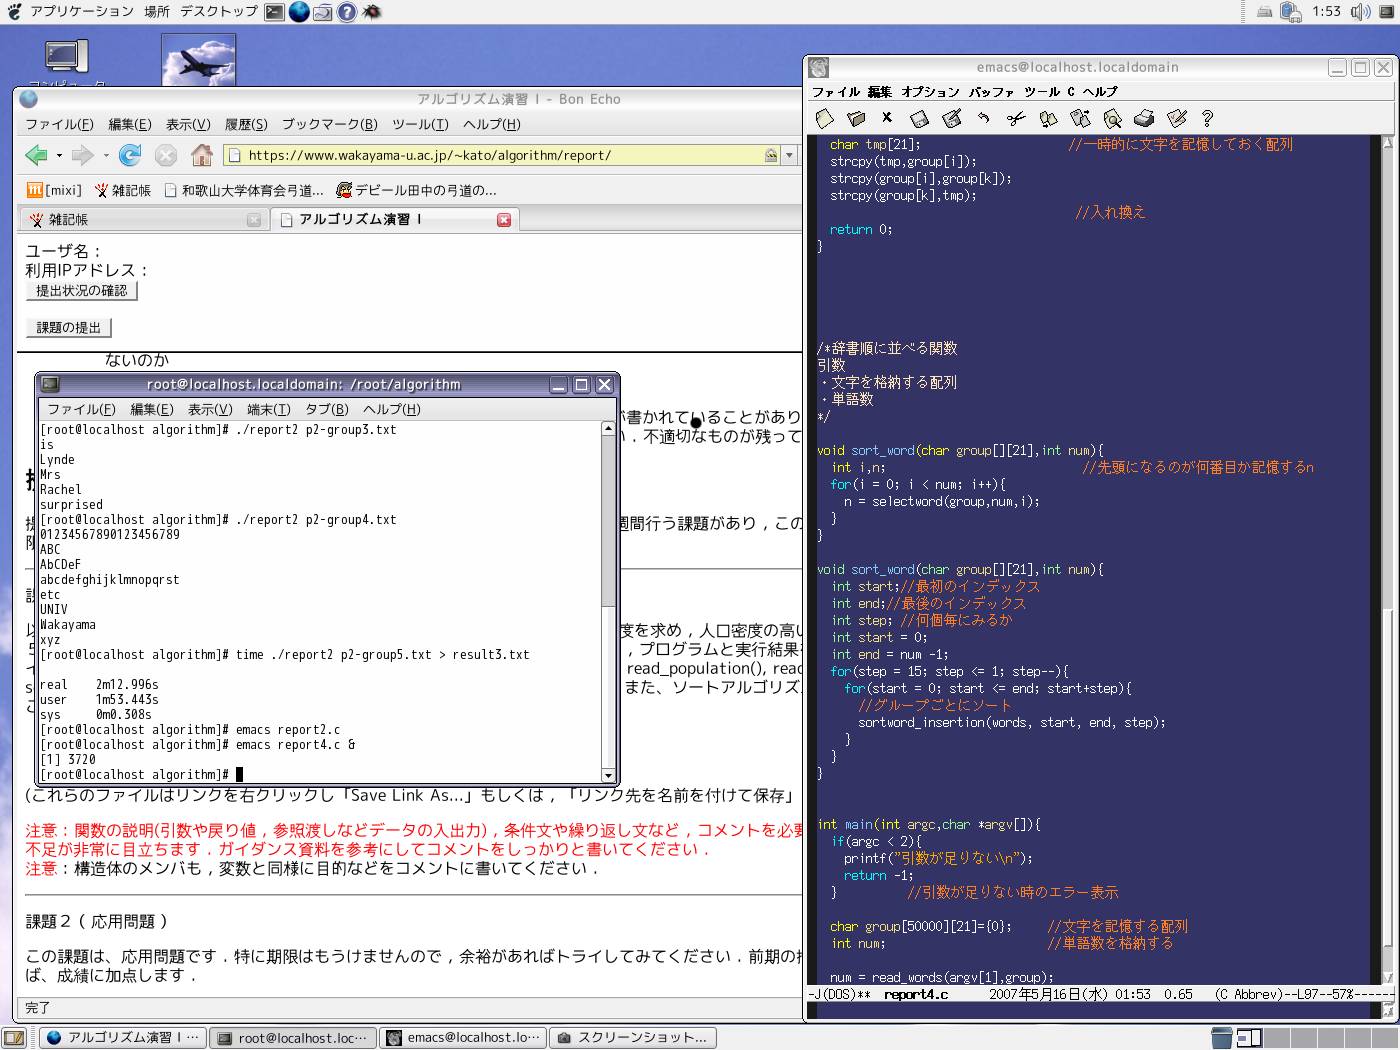Open browser 履歴(S) menu
Viewport: 1400px width, 1050px height.
(246, 124)
